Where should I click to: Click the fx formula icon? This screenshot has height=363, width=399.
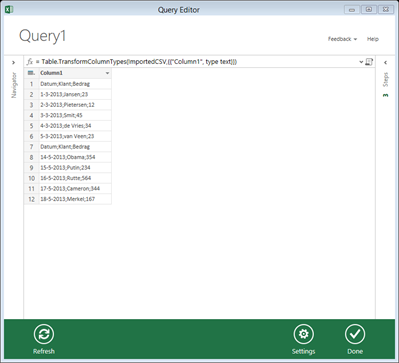point(30,62)
